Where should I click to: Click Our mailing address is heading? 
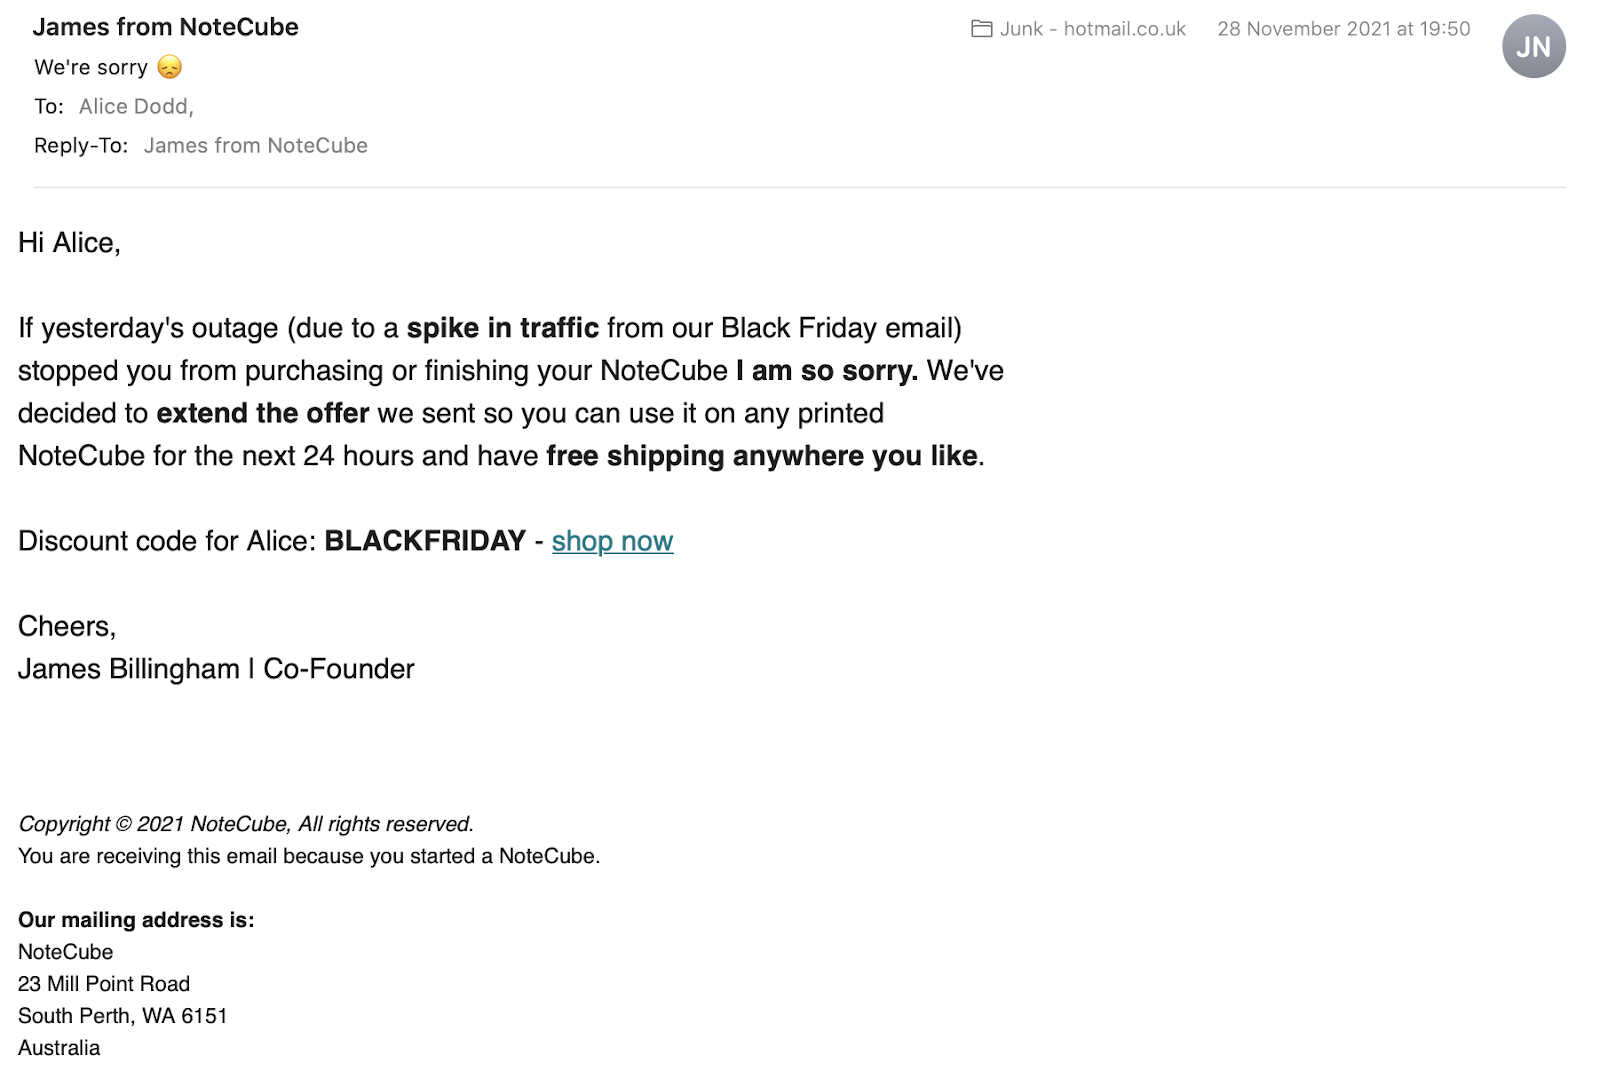136,920
